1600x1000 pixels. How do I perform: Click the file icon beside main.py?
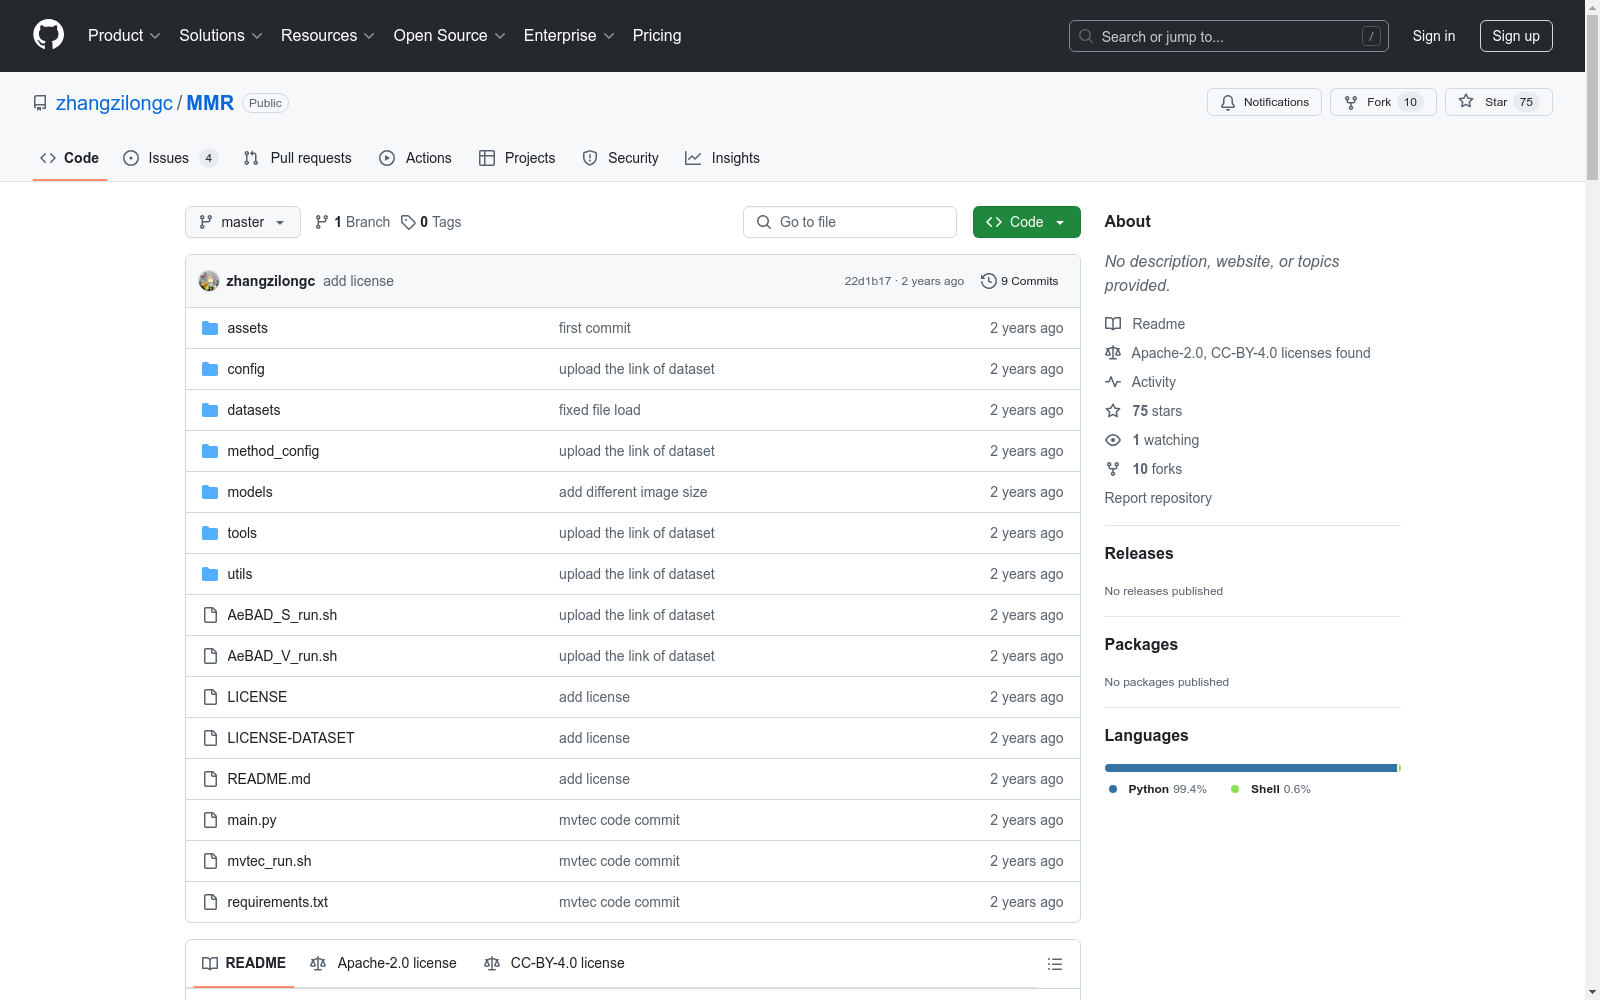click(x=210, y=820)
